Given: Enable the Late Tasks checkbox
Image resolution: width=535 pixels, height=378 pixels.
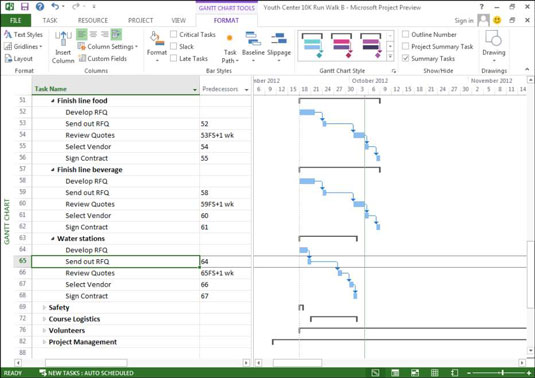Looking at the screenshot, I should (173, 58).
